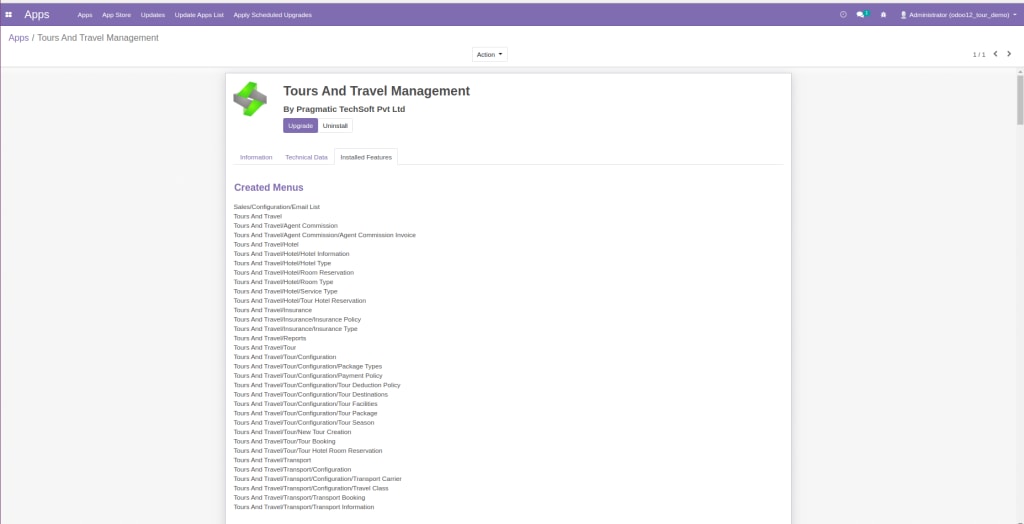
Task: Switch to the Information tab
Action: point(256,157)
